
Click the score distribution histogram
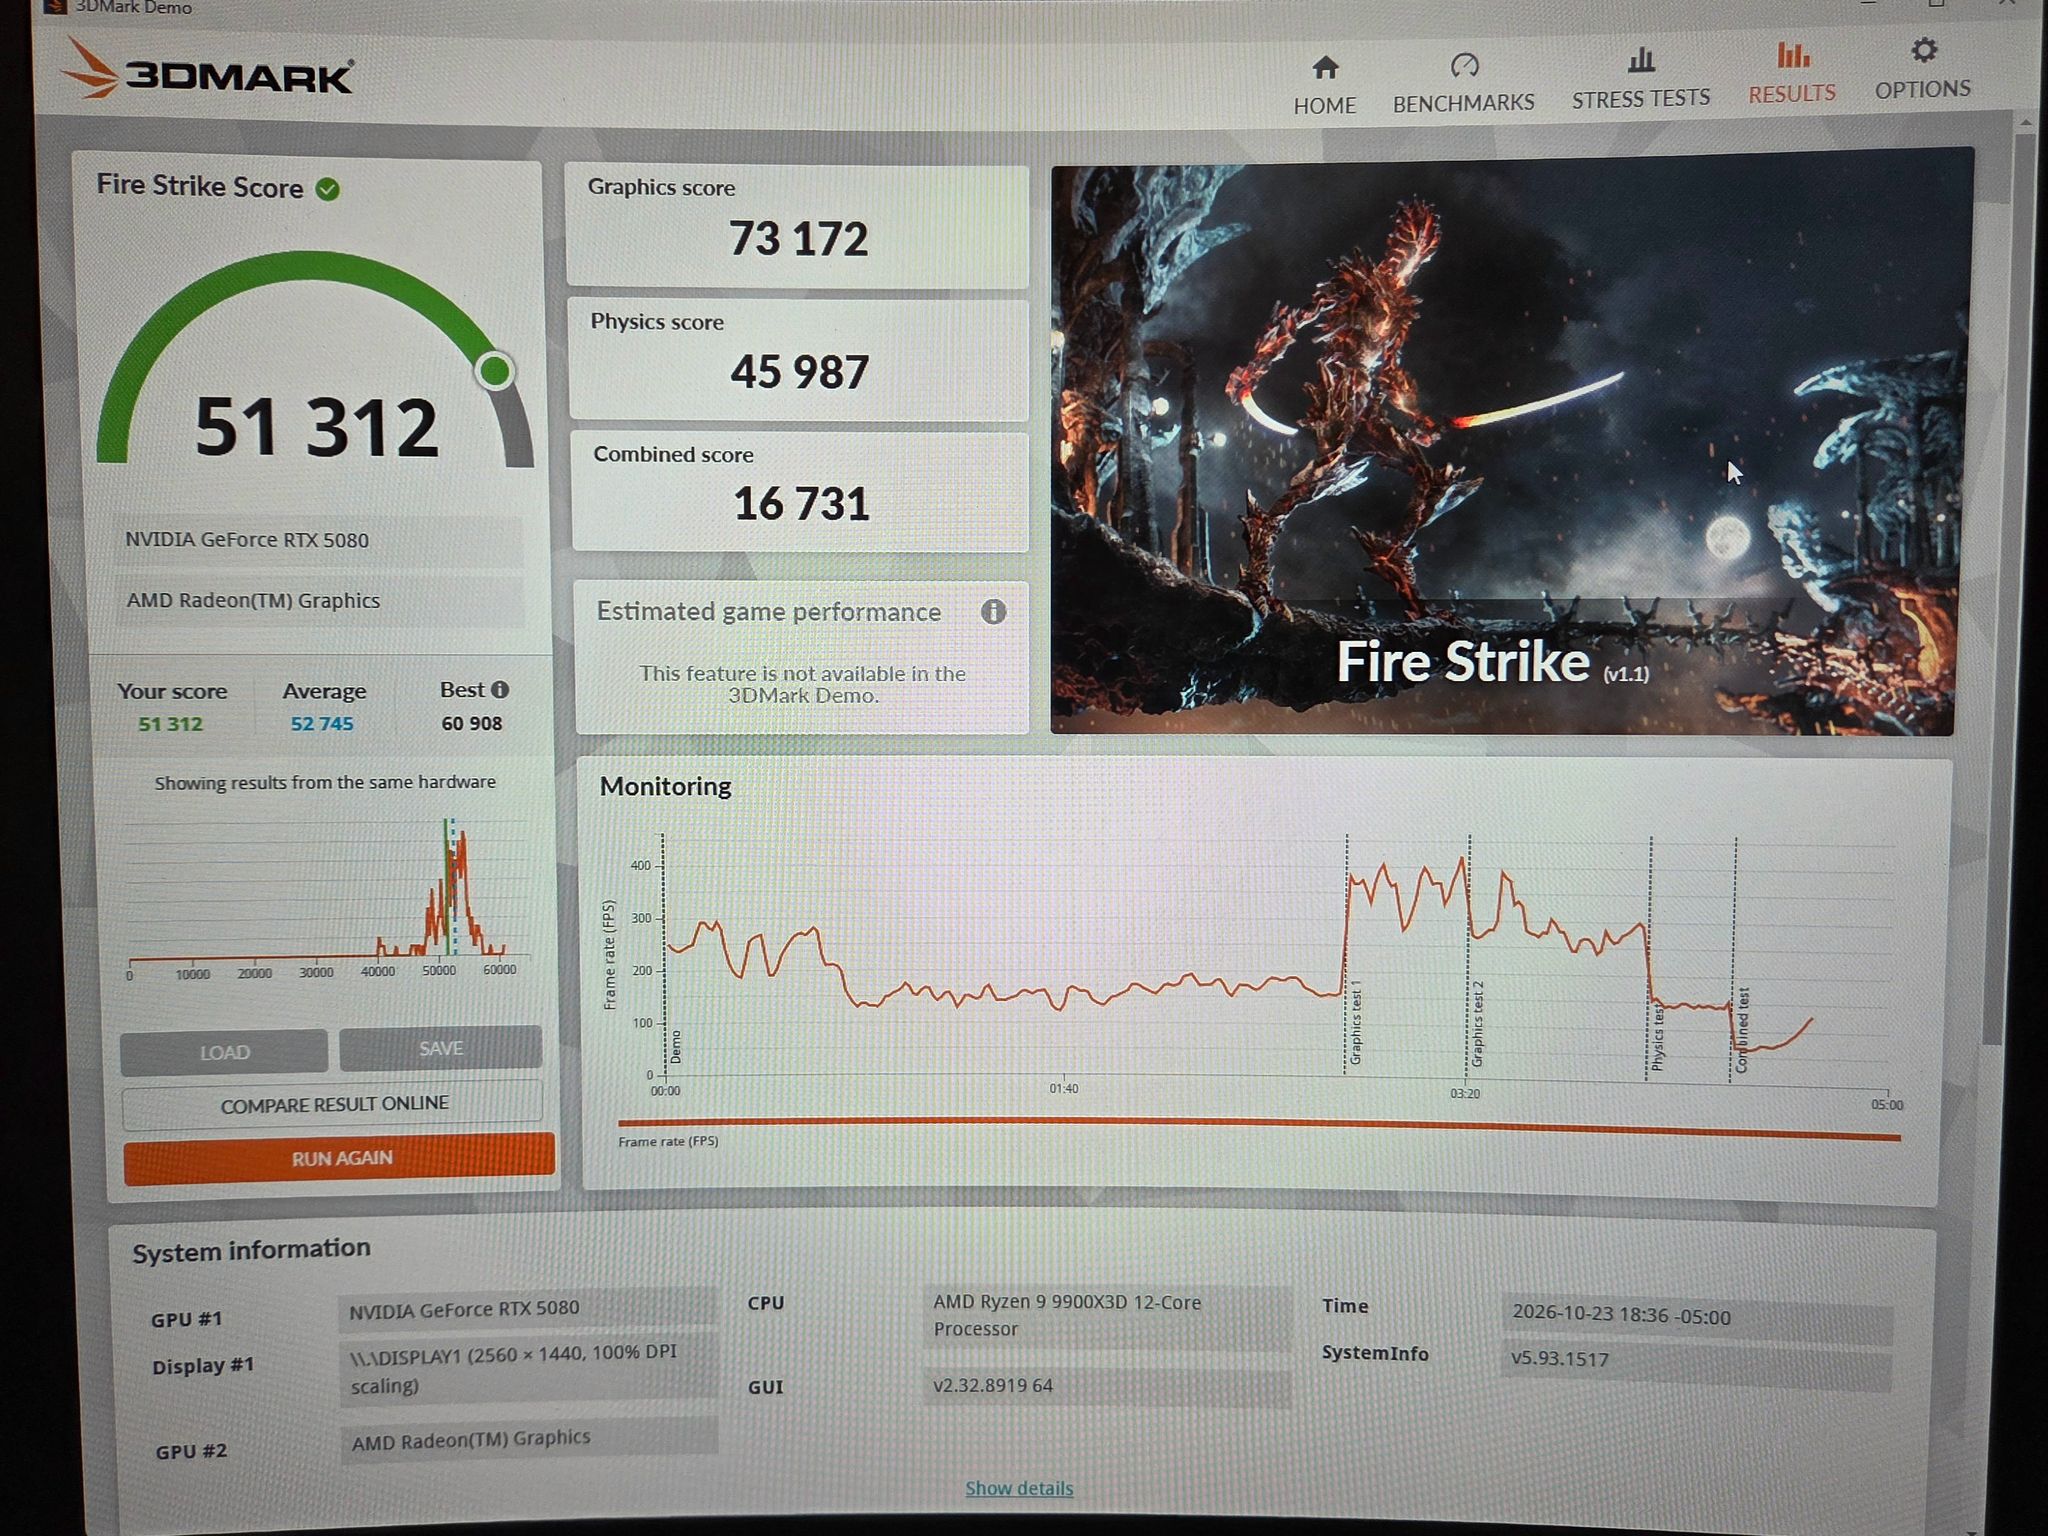click(322, 897)
